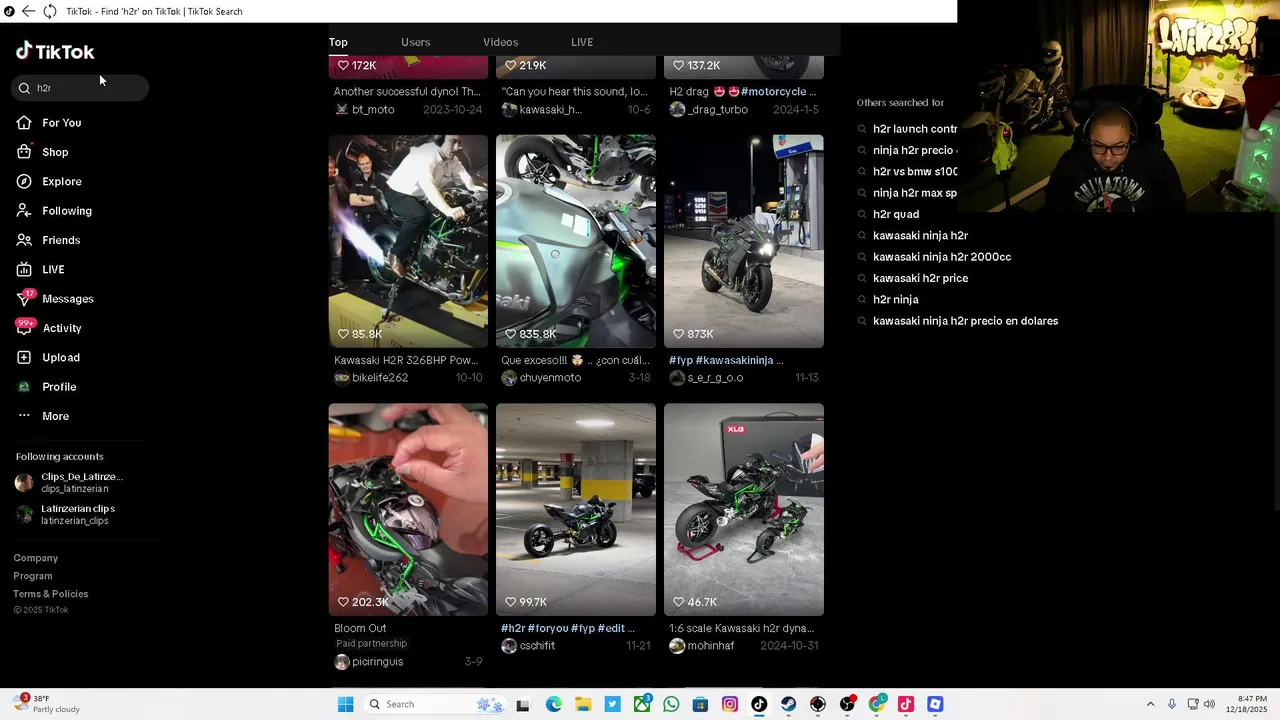Open Clips_De_Latinze following account
Image resolution: width=1280 pixels, height=720 pixels.
[69, 483]
